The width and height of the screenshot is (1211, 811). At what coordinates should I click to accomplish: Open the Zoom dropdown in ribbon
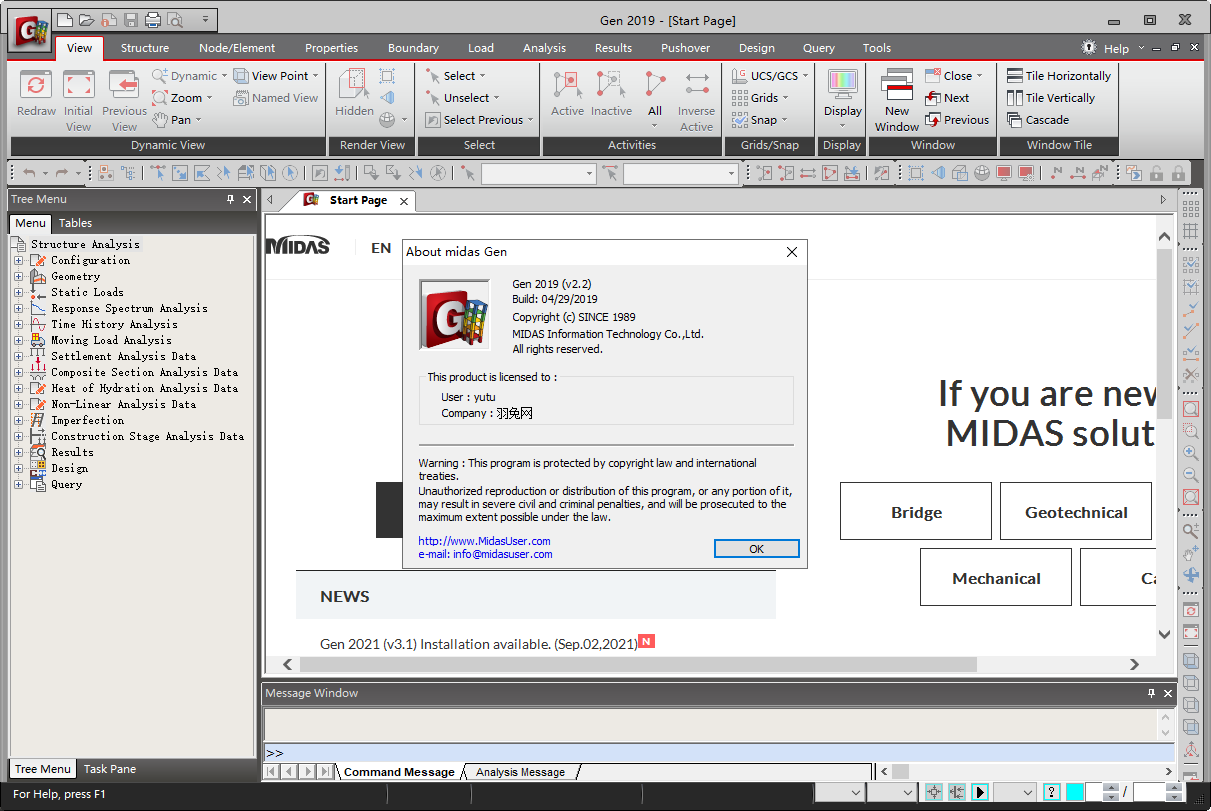(x=184, y=98)
